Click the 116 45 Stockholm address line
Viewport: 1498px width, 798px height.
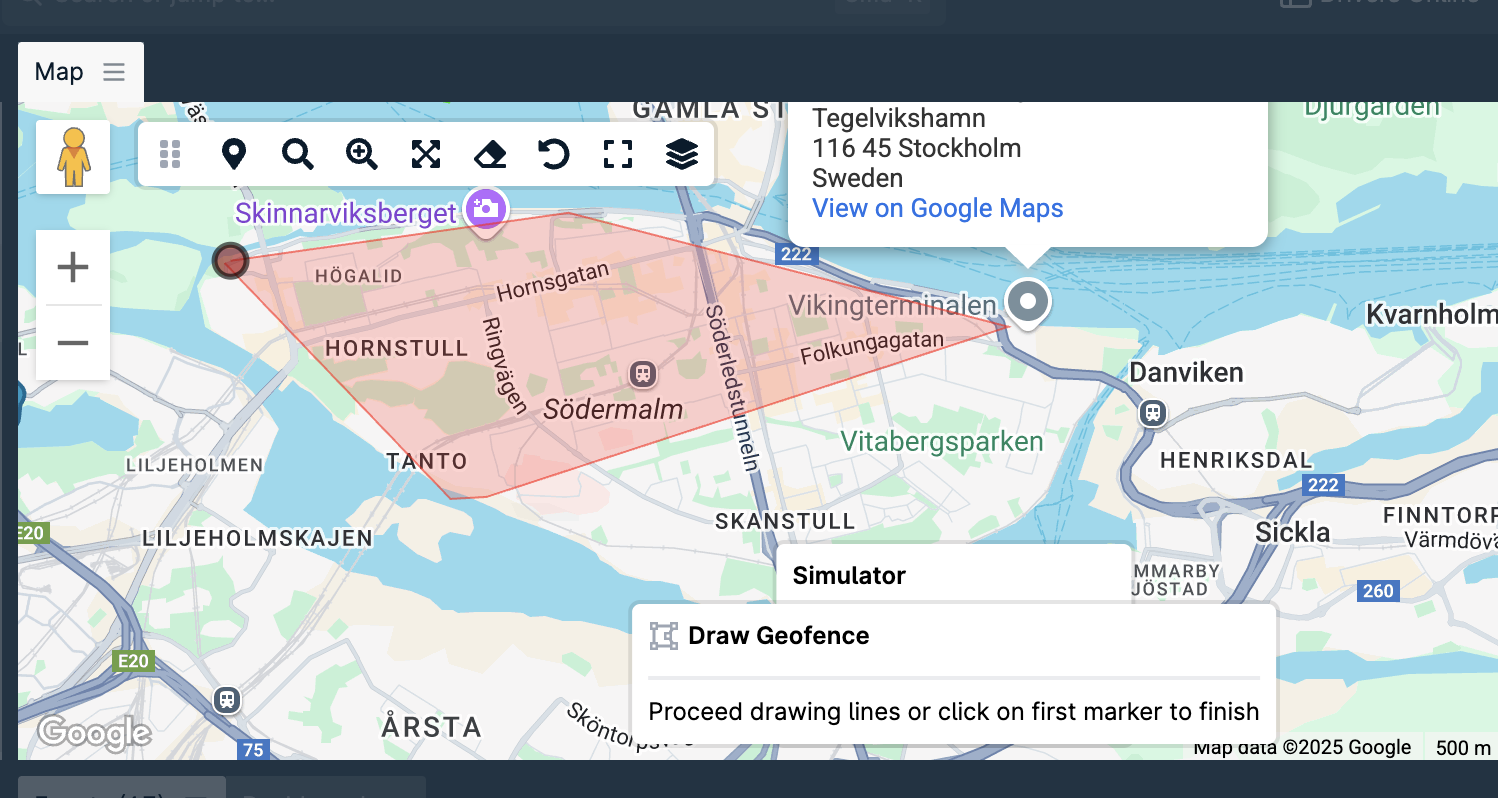(917, 148)
